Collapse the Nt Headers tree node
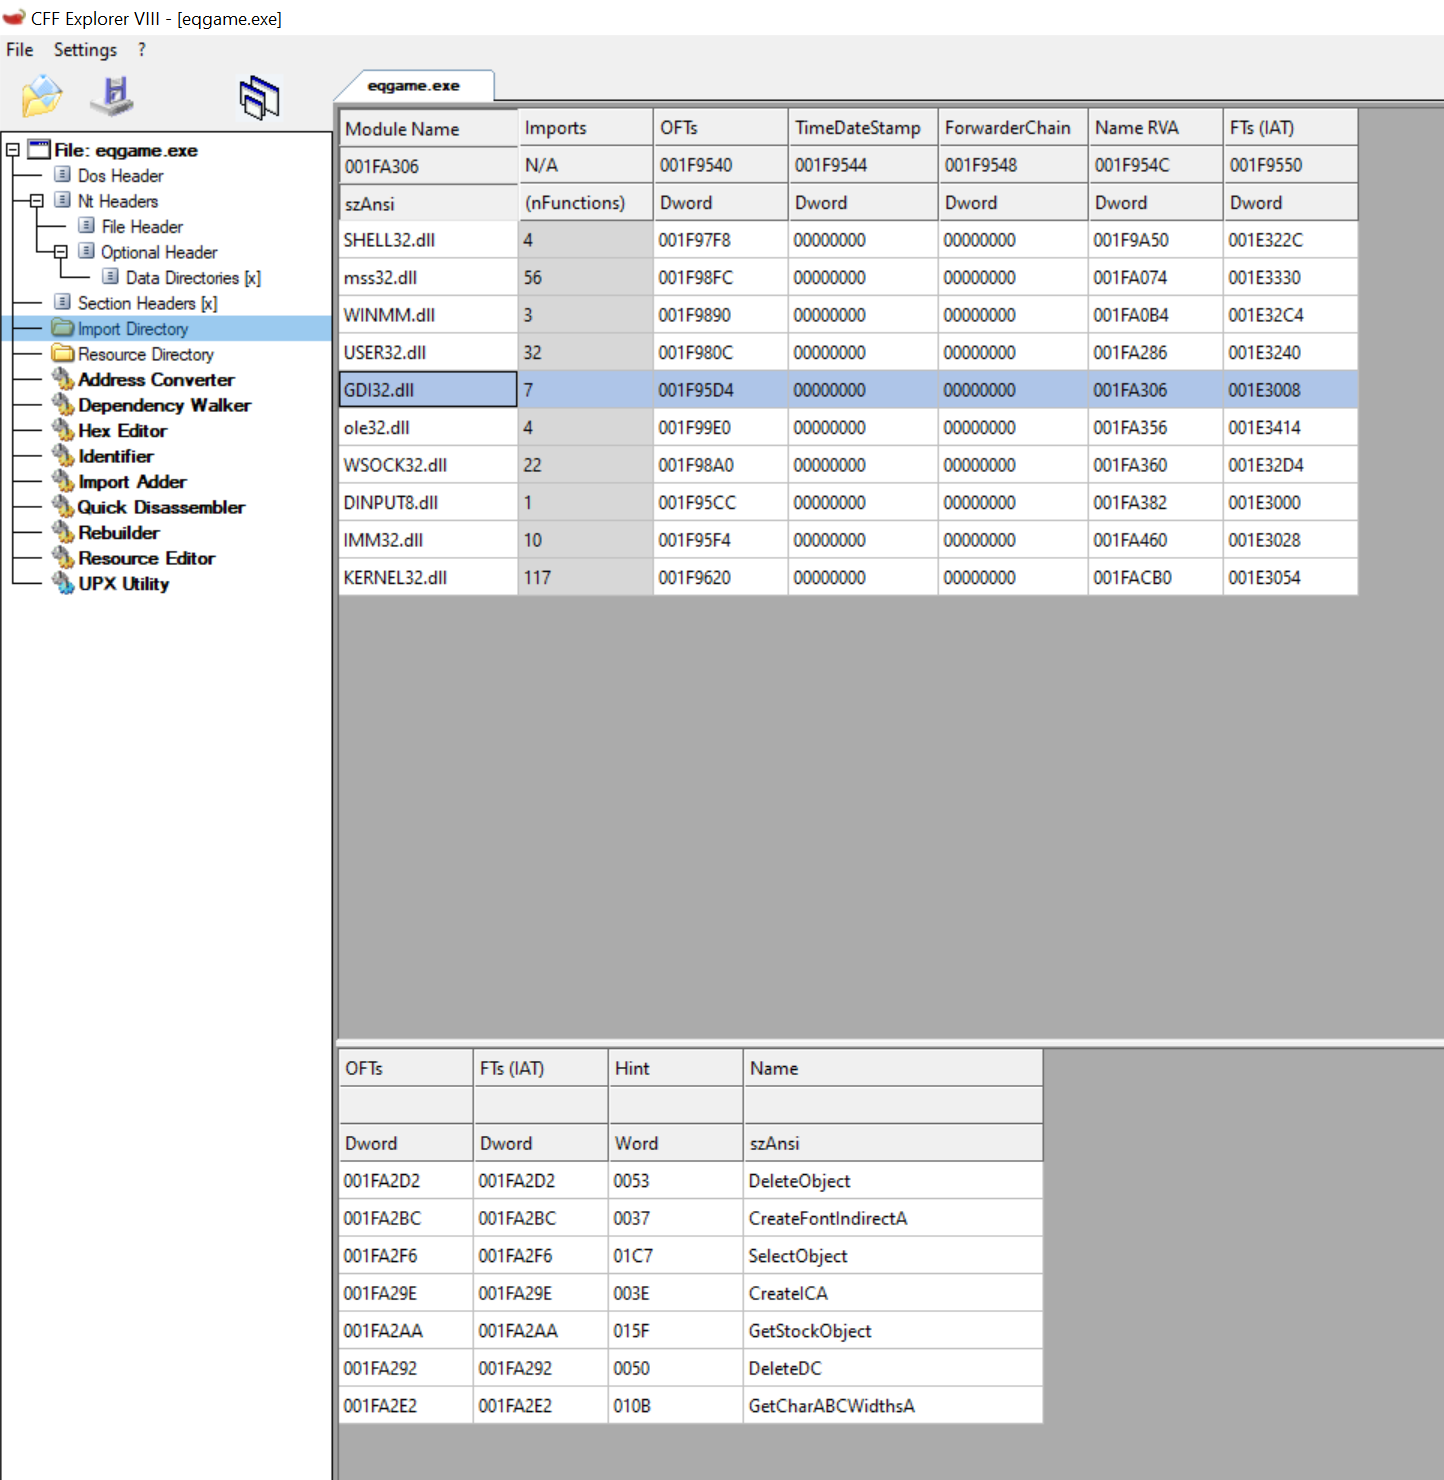 tap(37, 201)
